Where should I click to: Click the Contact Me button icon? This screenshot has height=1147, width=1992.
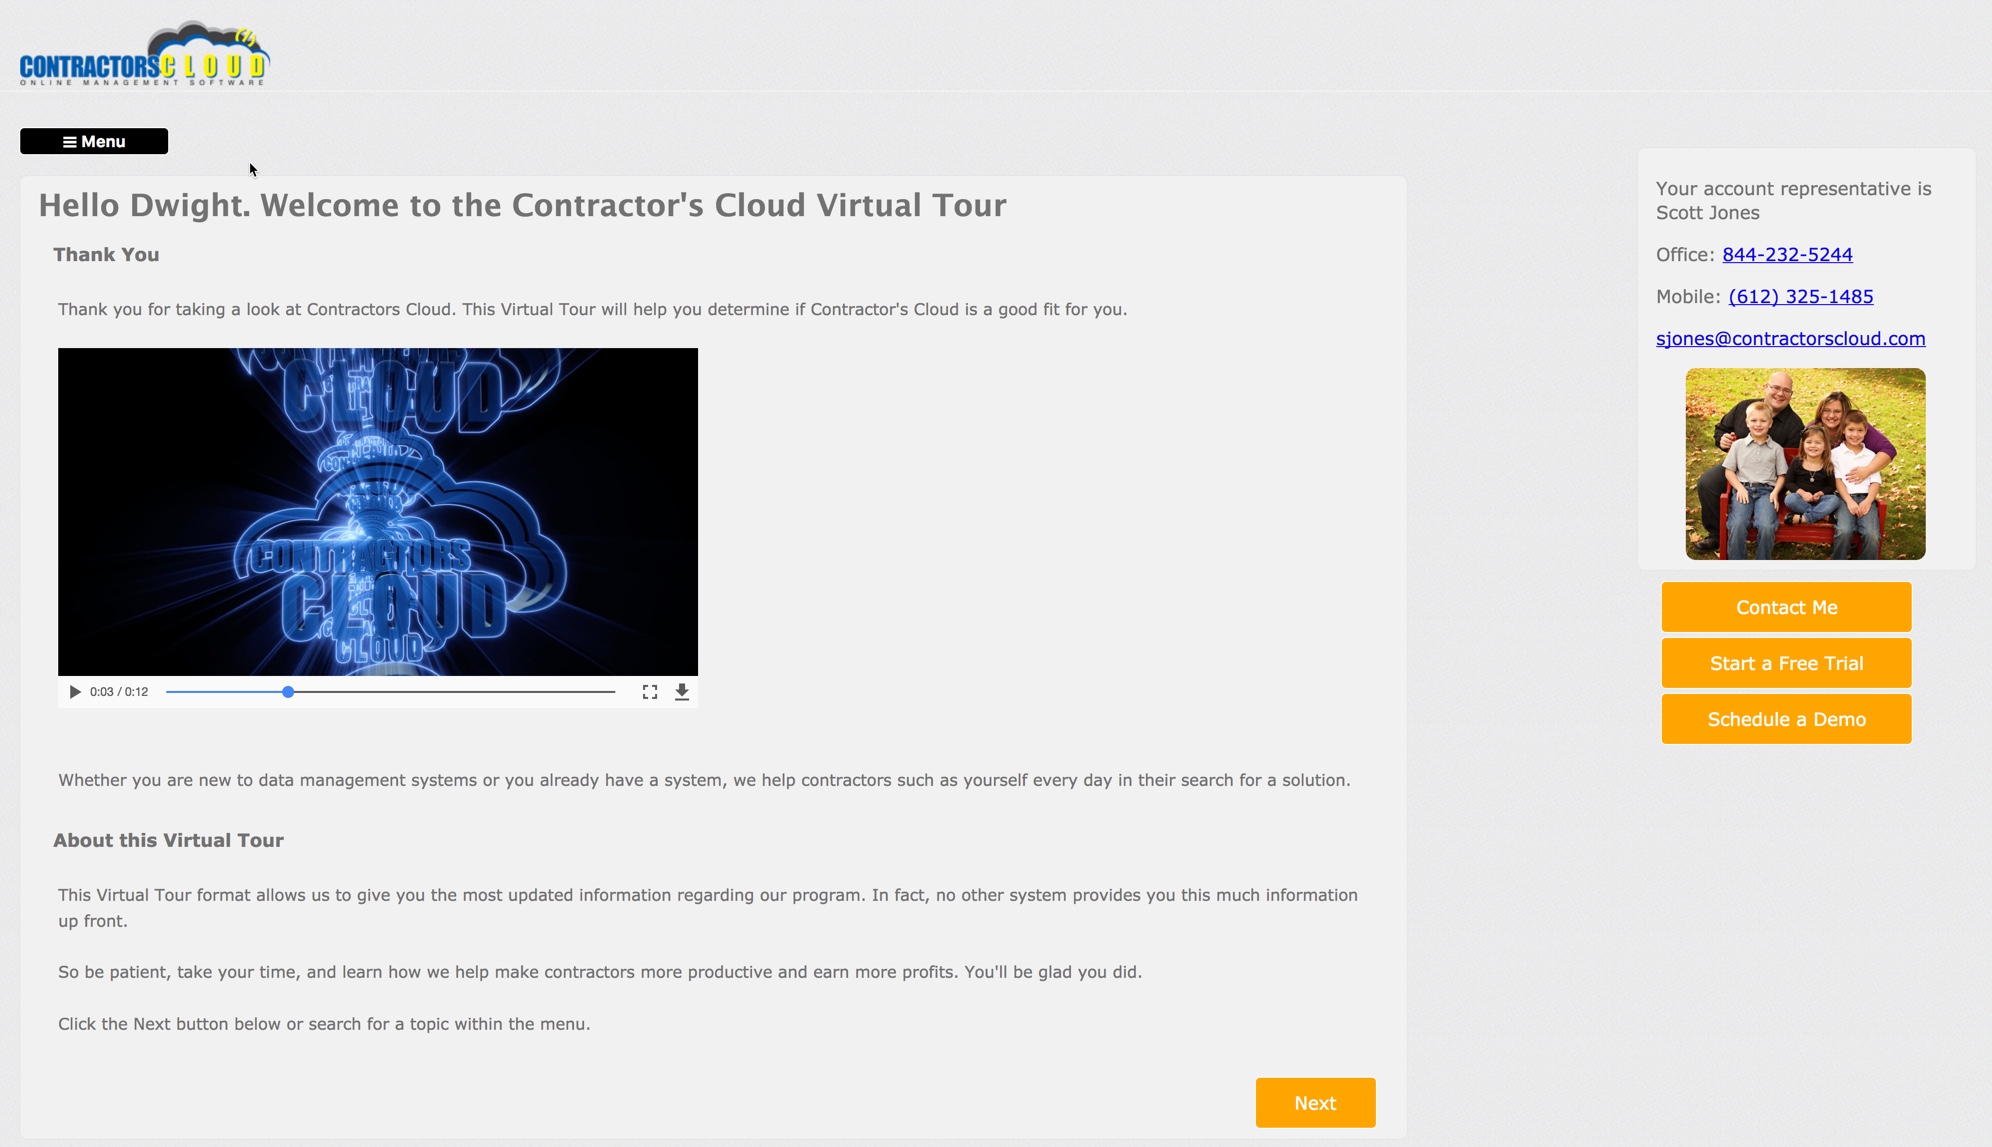[1785, 606]
